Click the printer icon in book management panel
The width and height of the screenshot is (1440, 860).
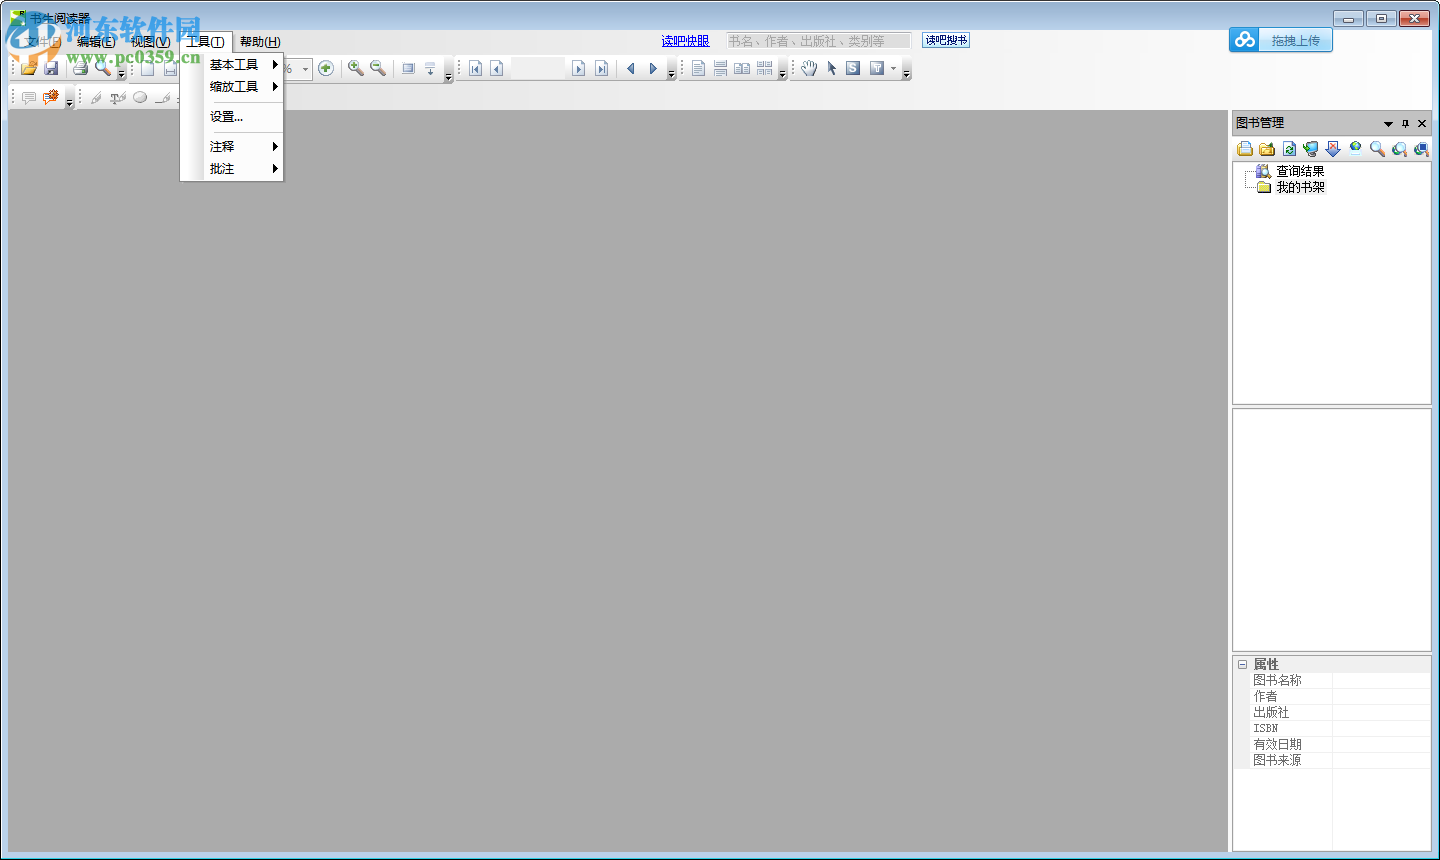1245,149
